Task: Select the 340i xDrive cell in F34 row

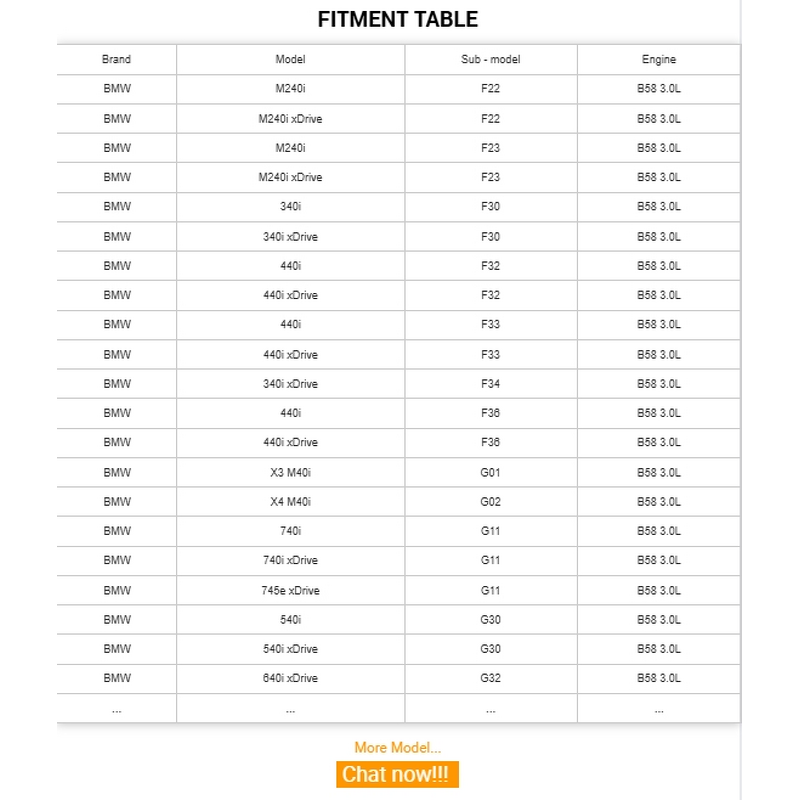Action: 290,384
